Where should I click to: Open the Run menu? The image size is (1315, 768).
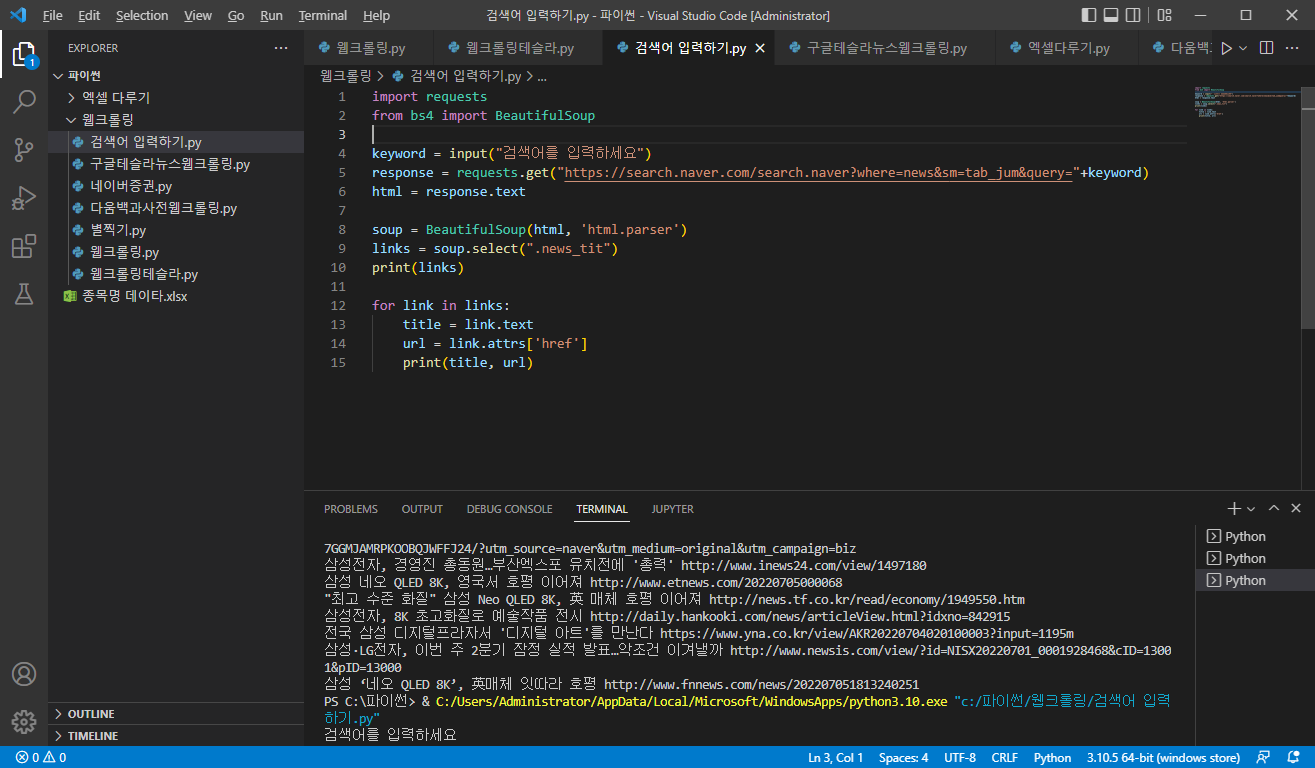point(271,15)
